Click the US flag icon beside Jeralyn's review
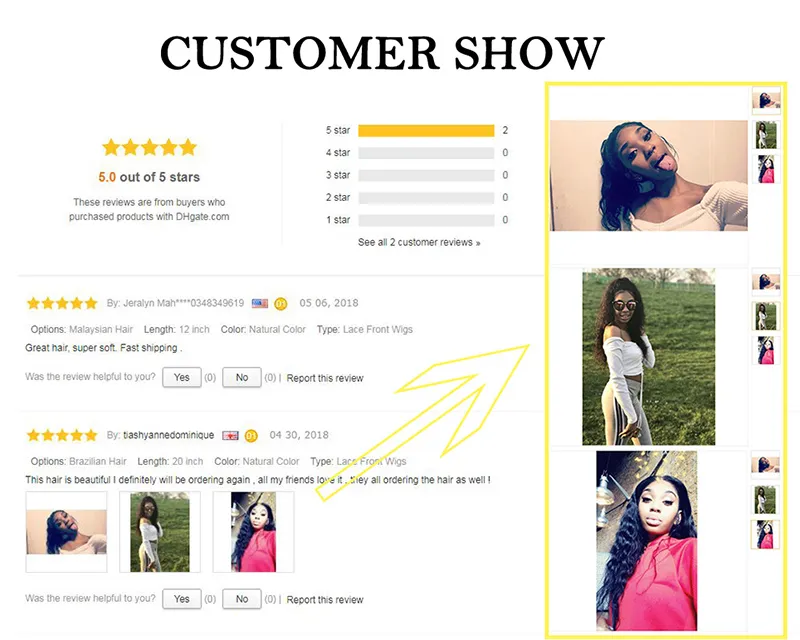The width and height of the screenshot is (800, 640). [260, 304]
